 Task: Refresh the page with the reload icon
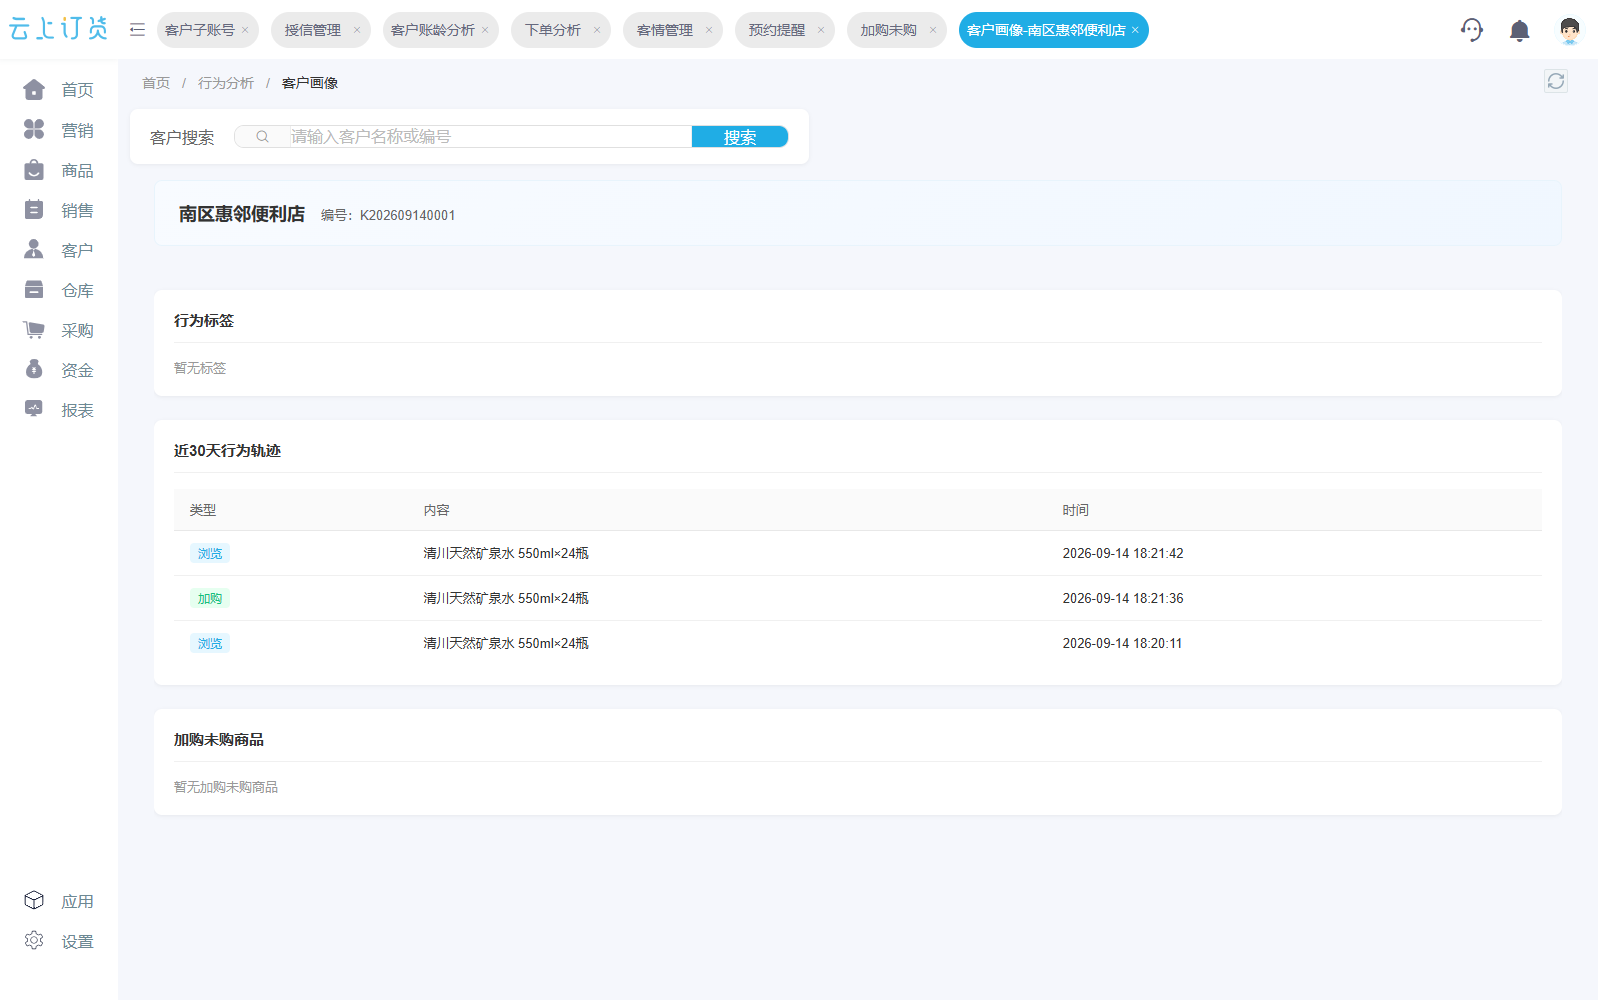pos(1556,81)
